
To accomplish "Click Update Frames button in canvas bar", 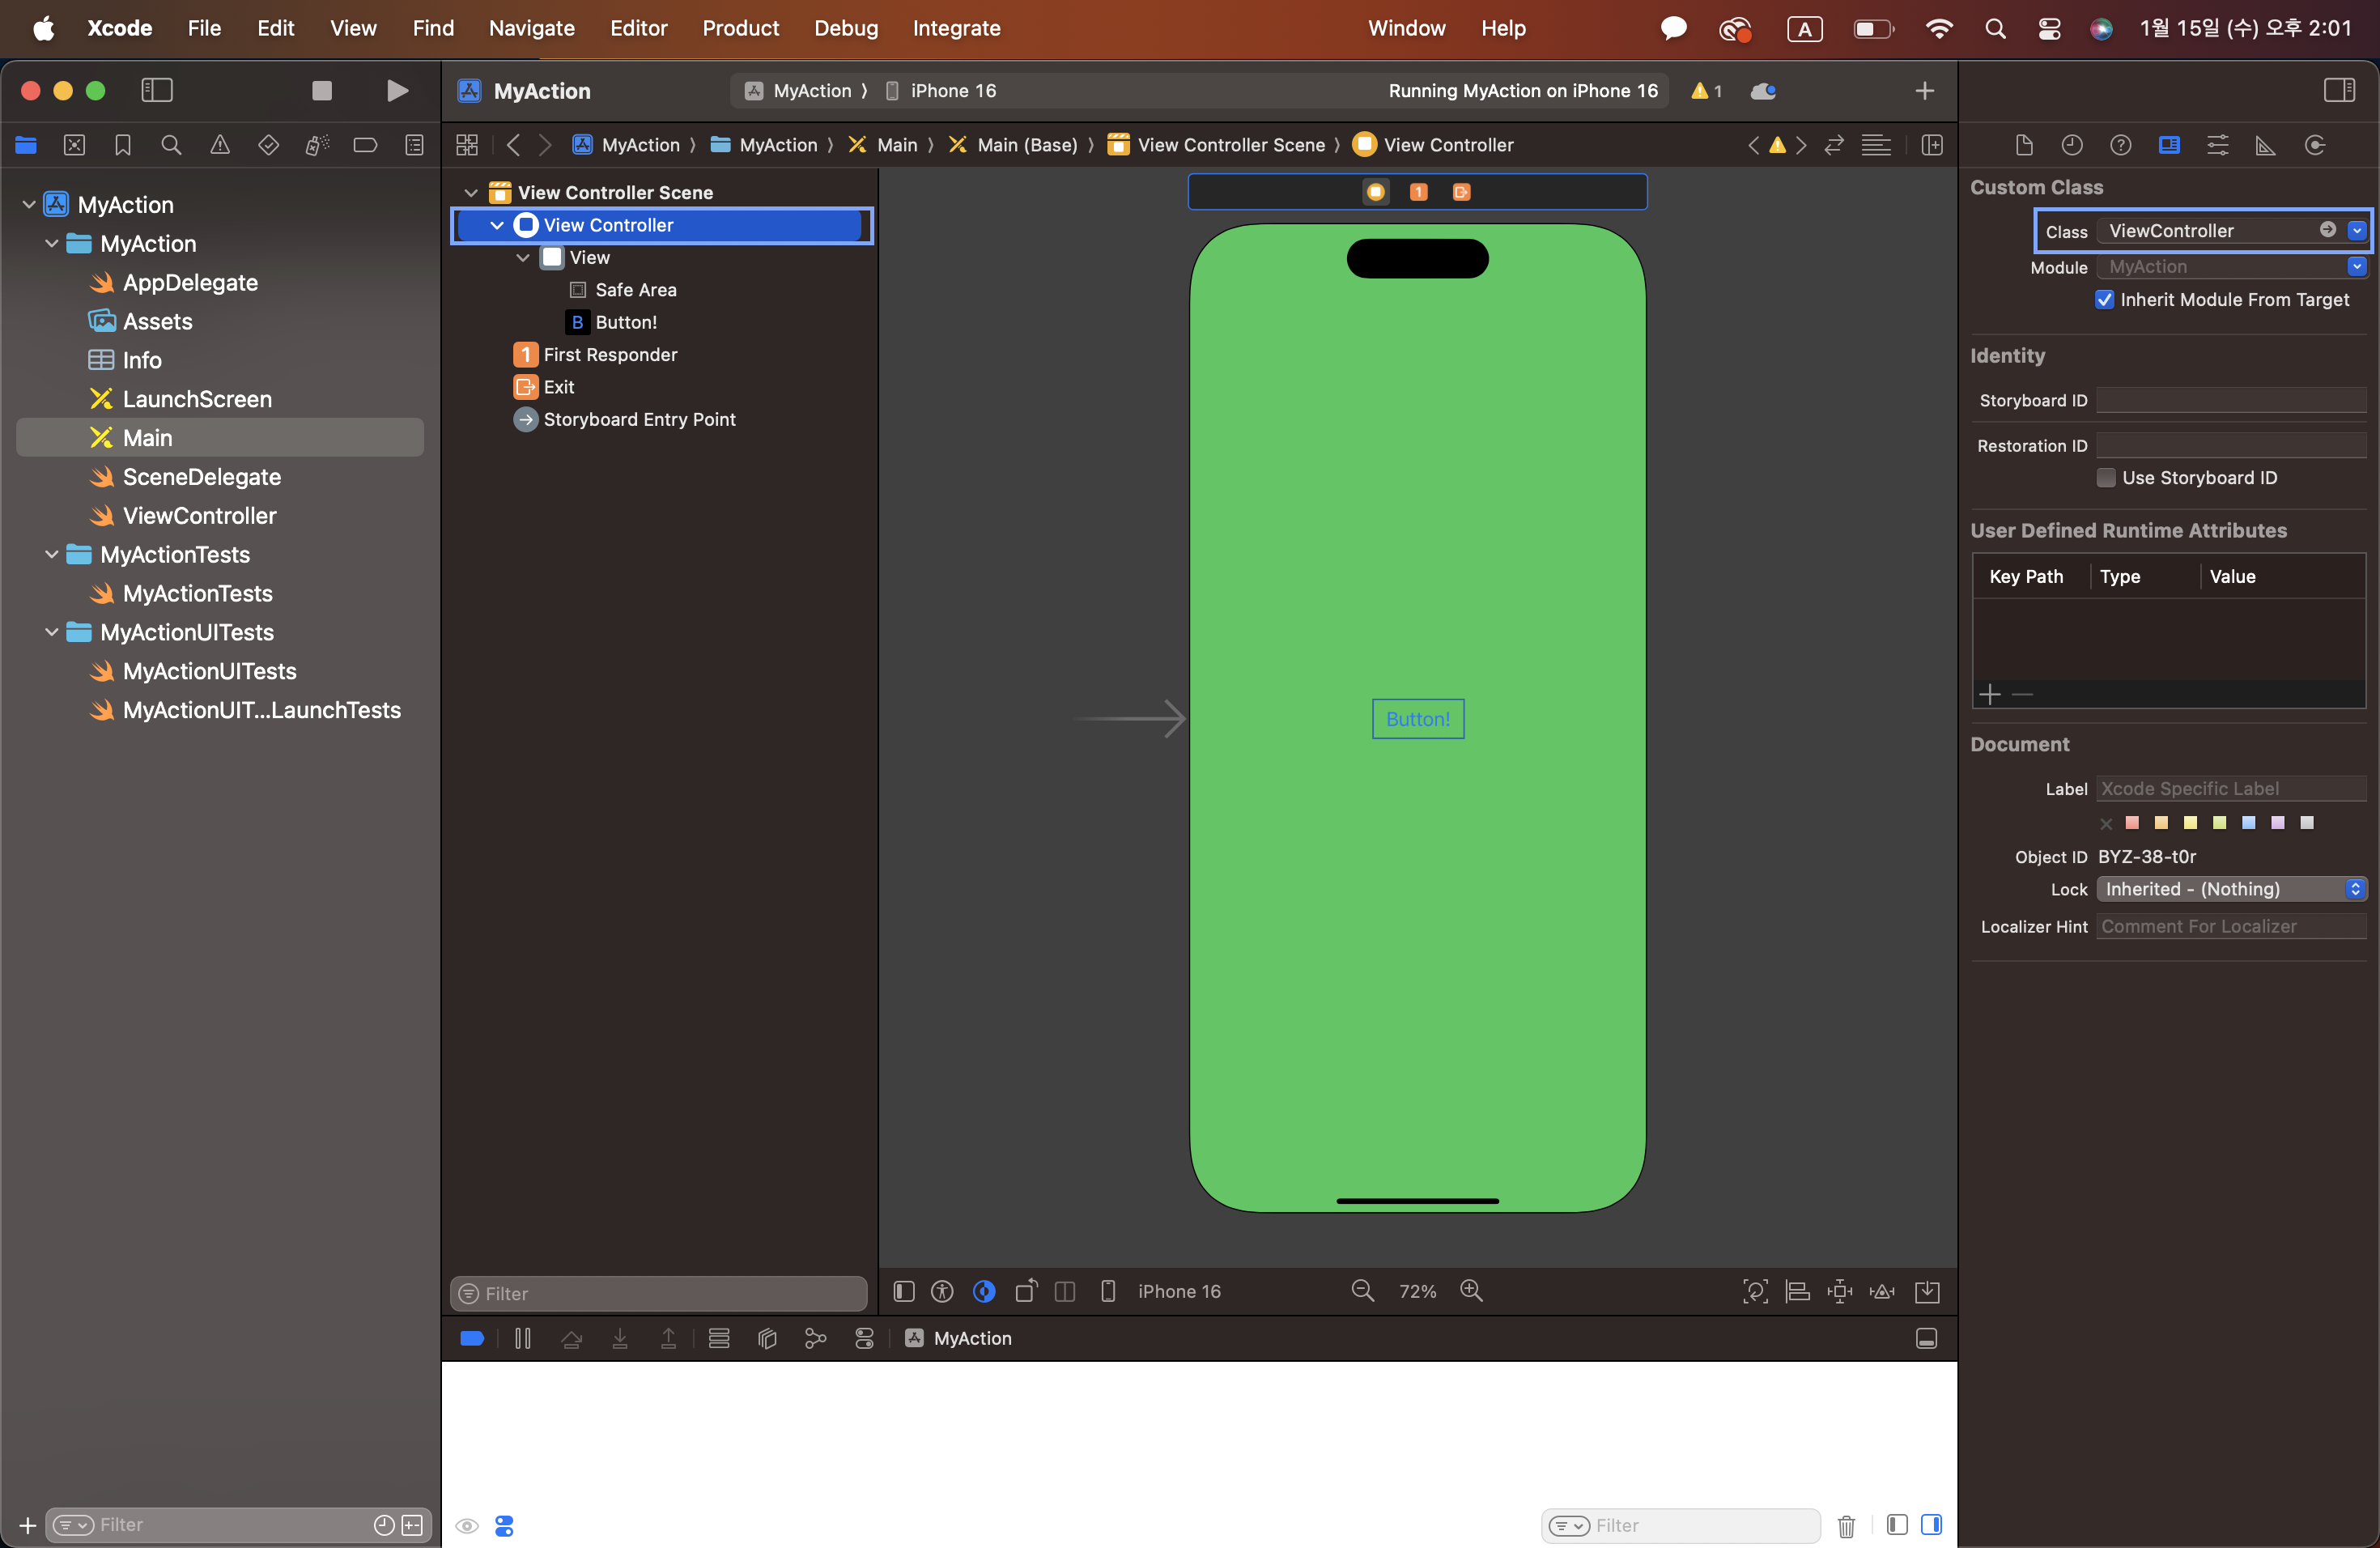I will (x=1755, y=1292).
